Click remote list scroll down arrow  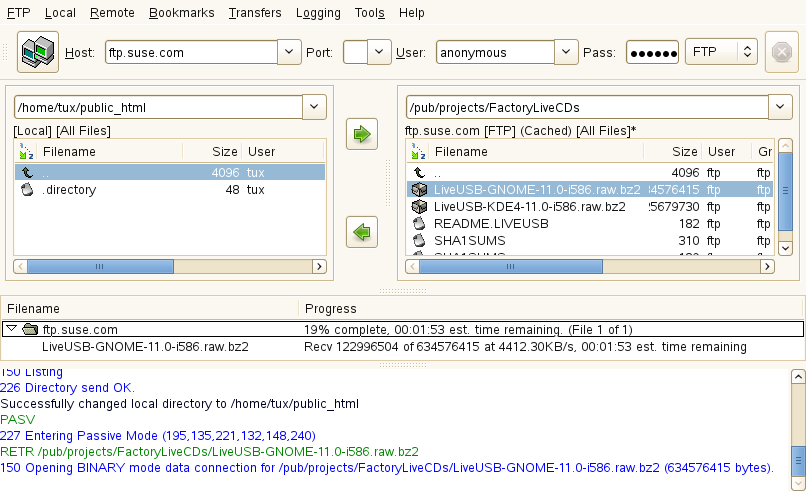(785, 248)
